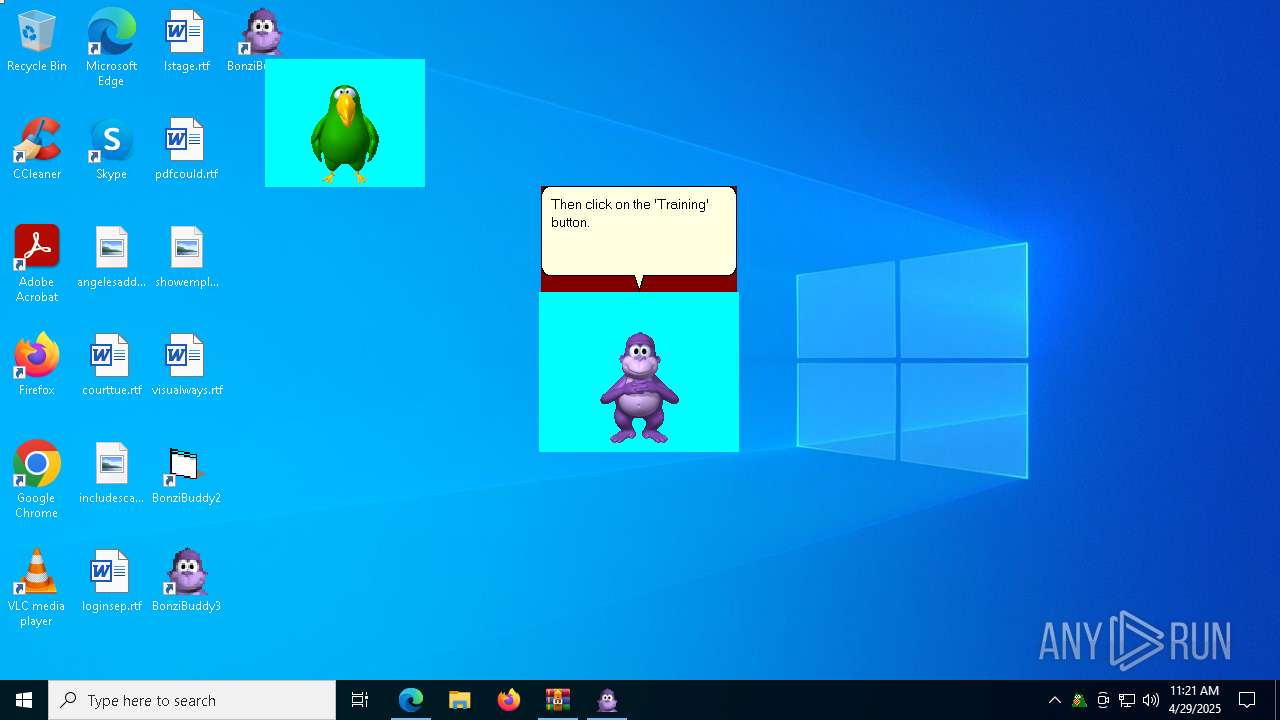Select the pdfcould.rtf file

click(x=186, y=150)
